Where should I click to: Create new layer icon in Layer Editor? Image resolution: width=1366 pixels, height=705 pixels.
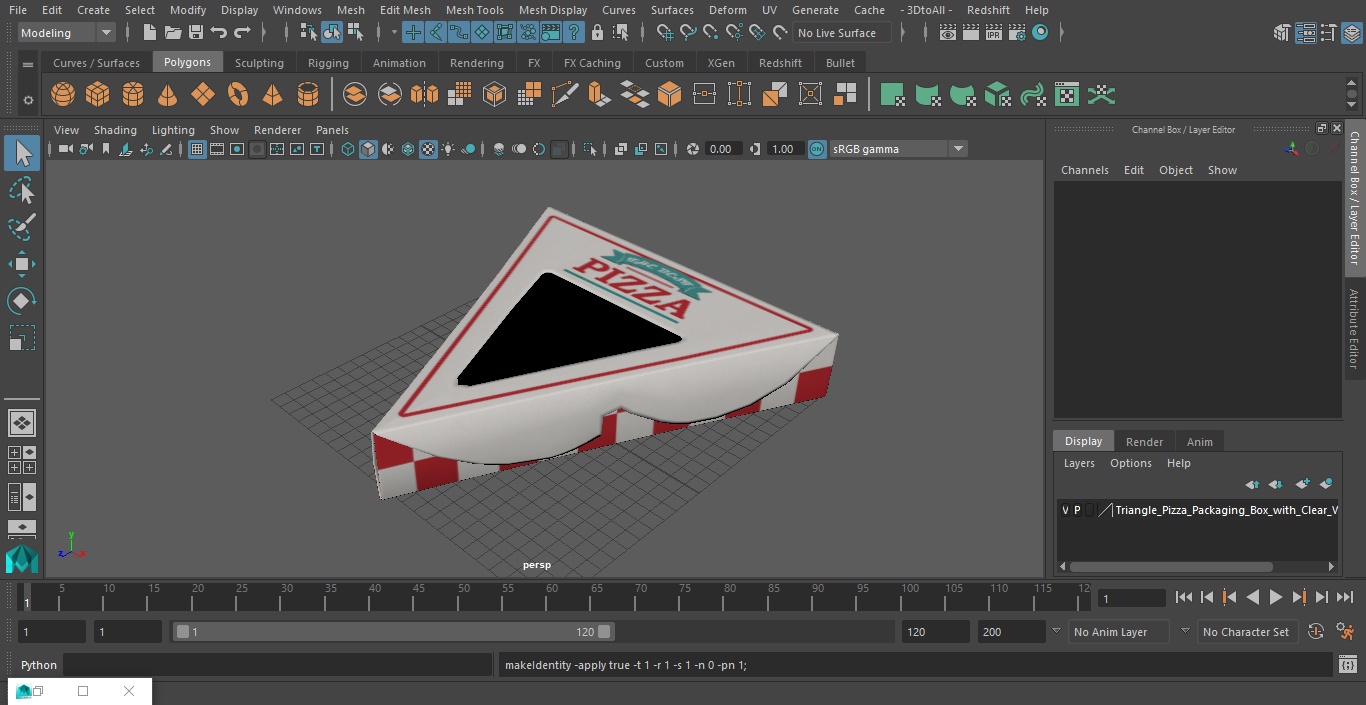pyautogui.click(x=1302, y=484)
